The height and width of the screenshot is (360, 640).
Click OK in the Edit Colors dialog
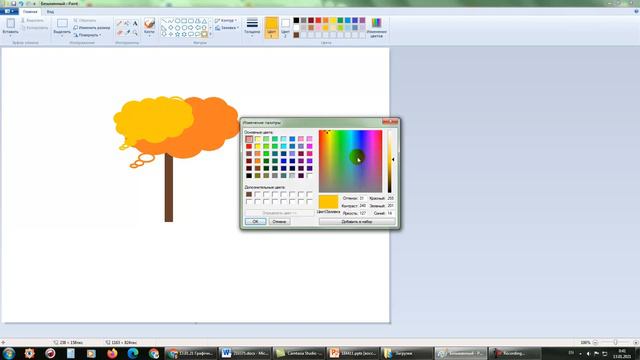256,222
